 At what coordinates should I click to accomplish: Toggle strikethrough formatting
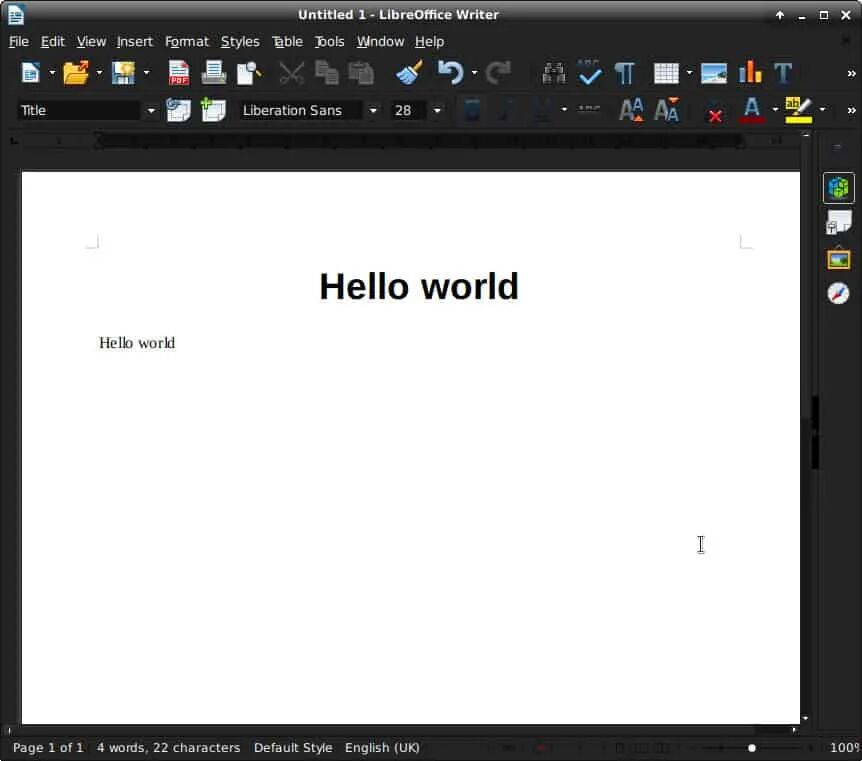(588, 110)
